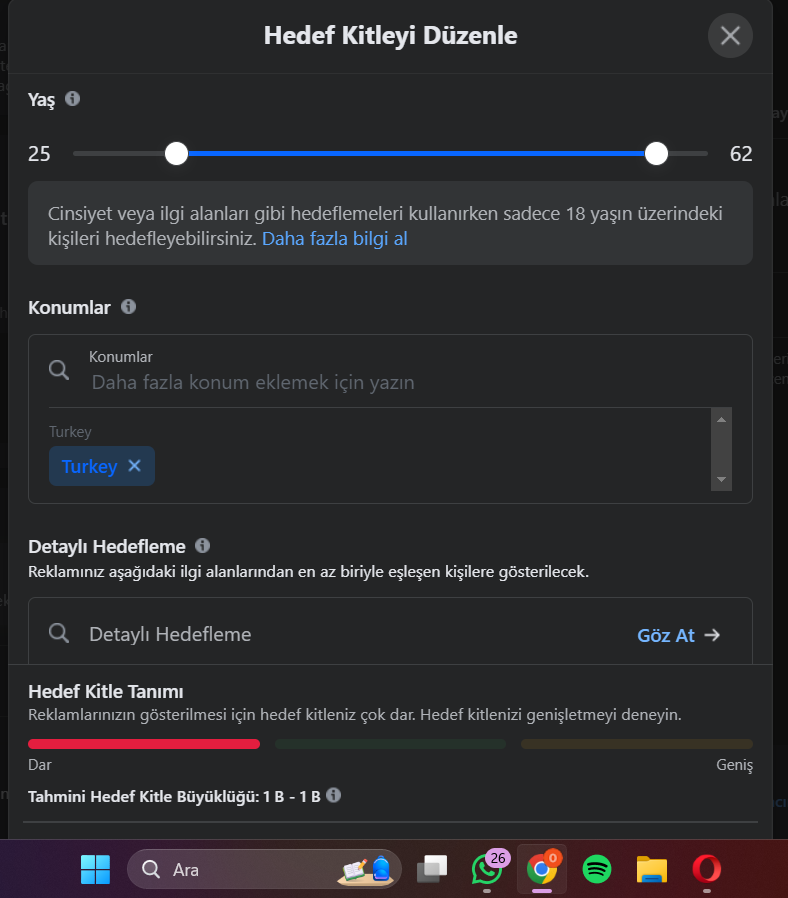
Task: Follow the Daha fazla bilgi al link
Action: point(334,239)
